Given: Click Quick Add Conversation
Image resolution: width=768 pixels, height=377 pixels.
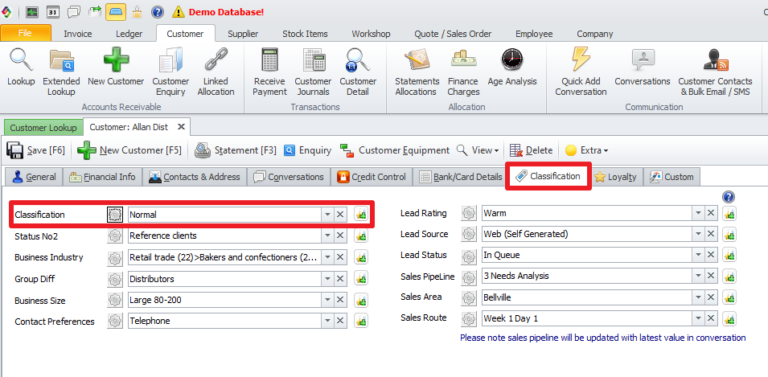Looking at the screenshot, I should pos(581,72).
